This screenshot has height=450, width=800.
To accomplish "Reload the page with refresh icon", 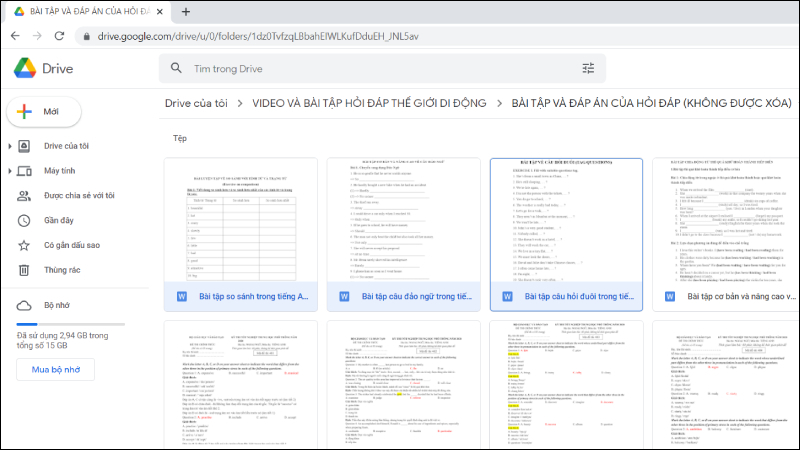I will click(x=59, y=36).
